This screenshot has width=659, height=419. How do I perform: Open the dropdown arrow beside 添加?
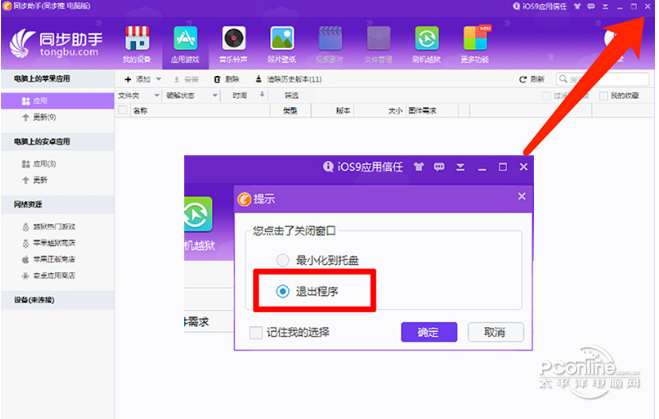(x=158, y=79)
